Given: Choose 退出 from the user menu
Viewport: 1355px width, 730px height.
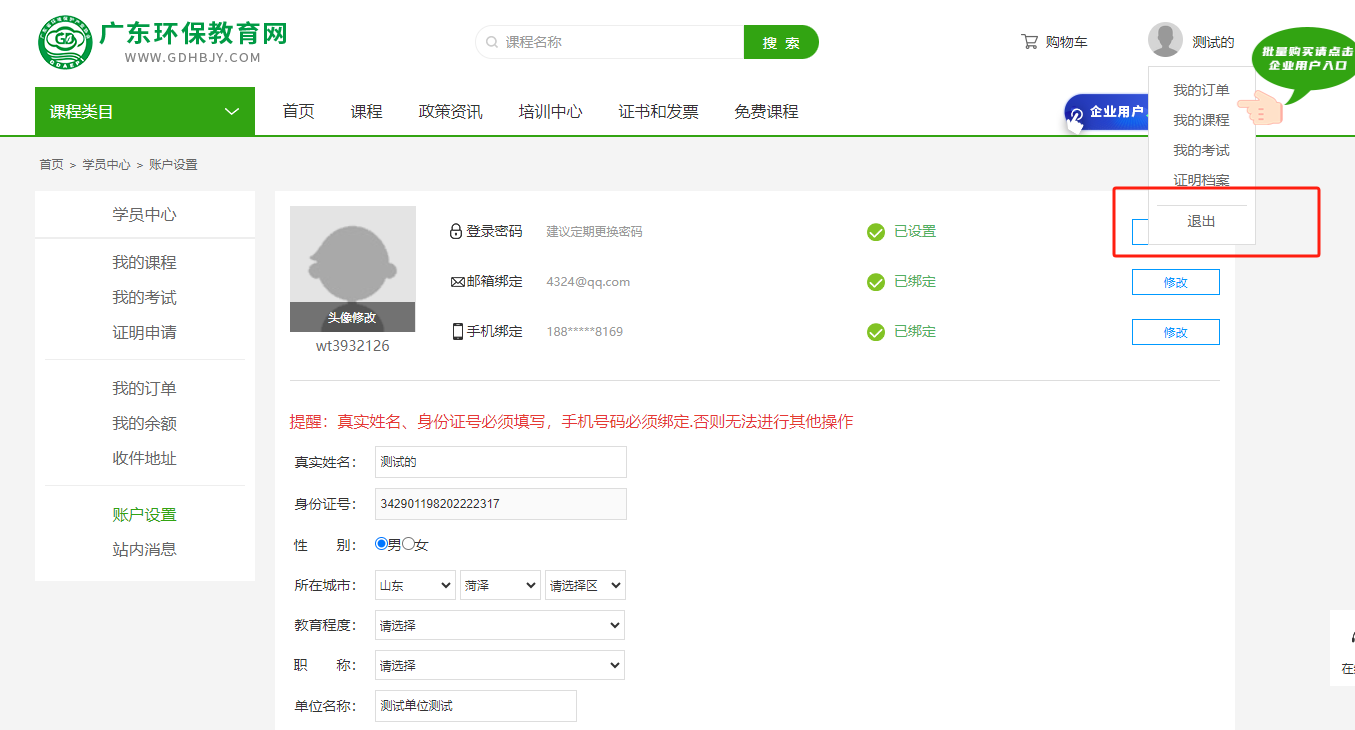Looking at the screenshot, I should [x=1201, y=222].
